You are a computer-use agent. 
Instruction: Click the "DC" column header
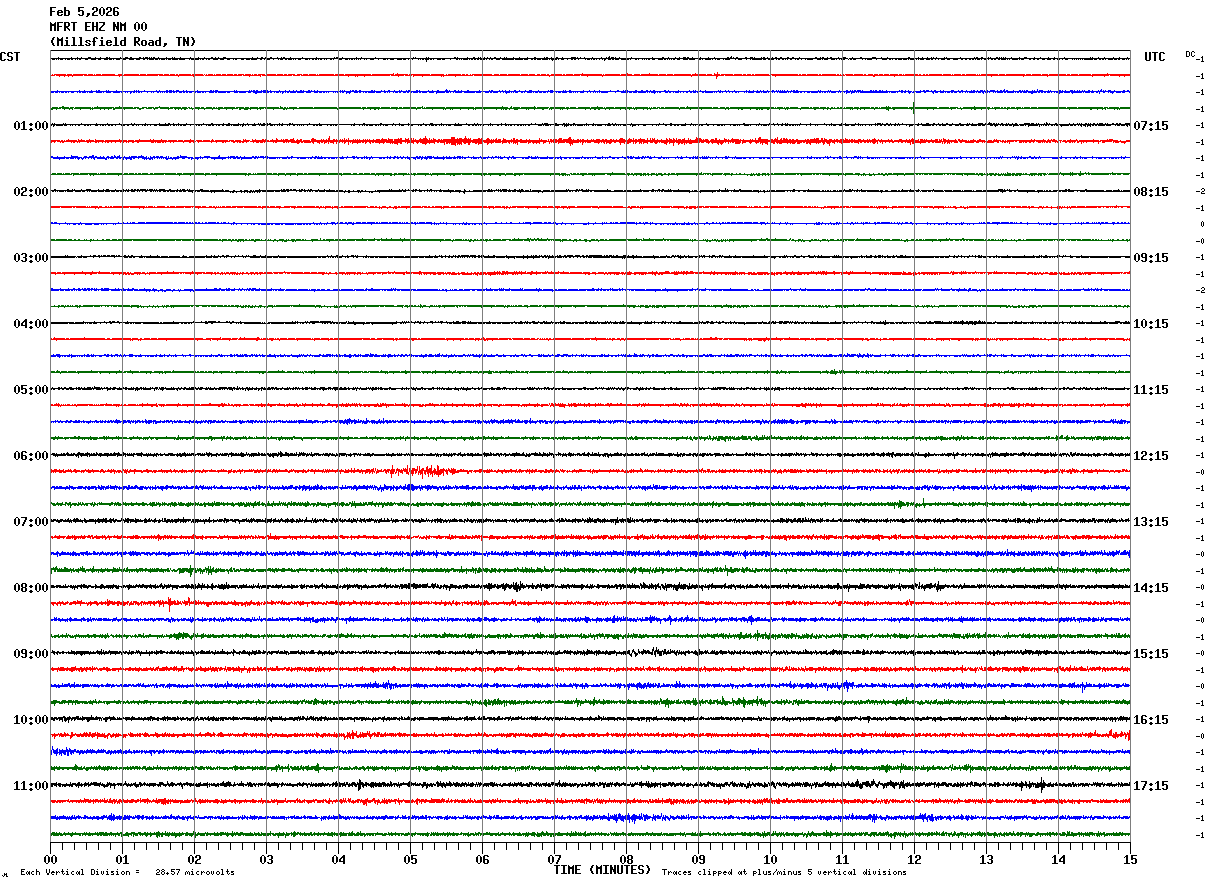pyautogui.click(x=1190, y=54)
